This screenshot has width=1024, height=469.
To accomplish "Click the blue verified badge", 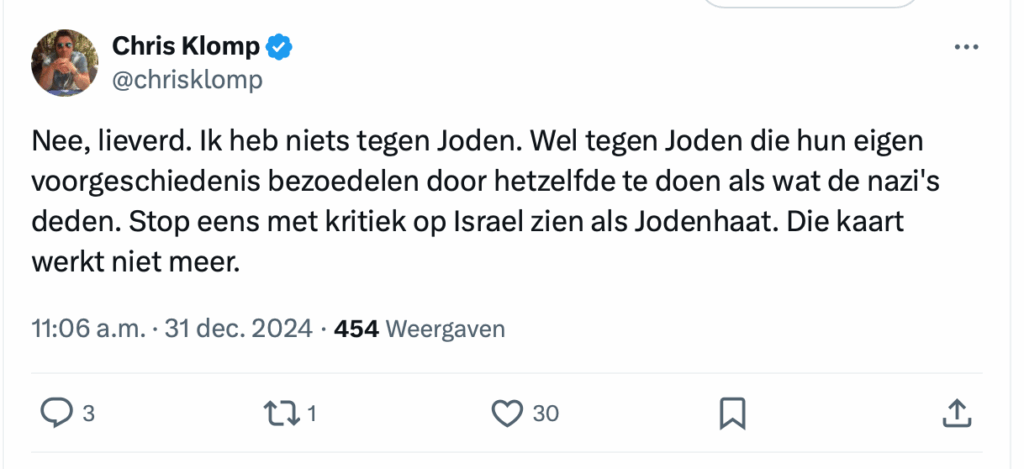I will (x=279, y=46).
